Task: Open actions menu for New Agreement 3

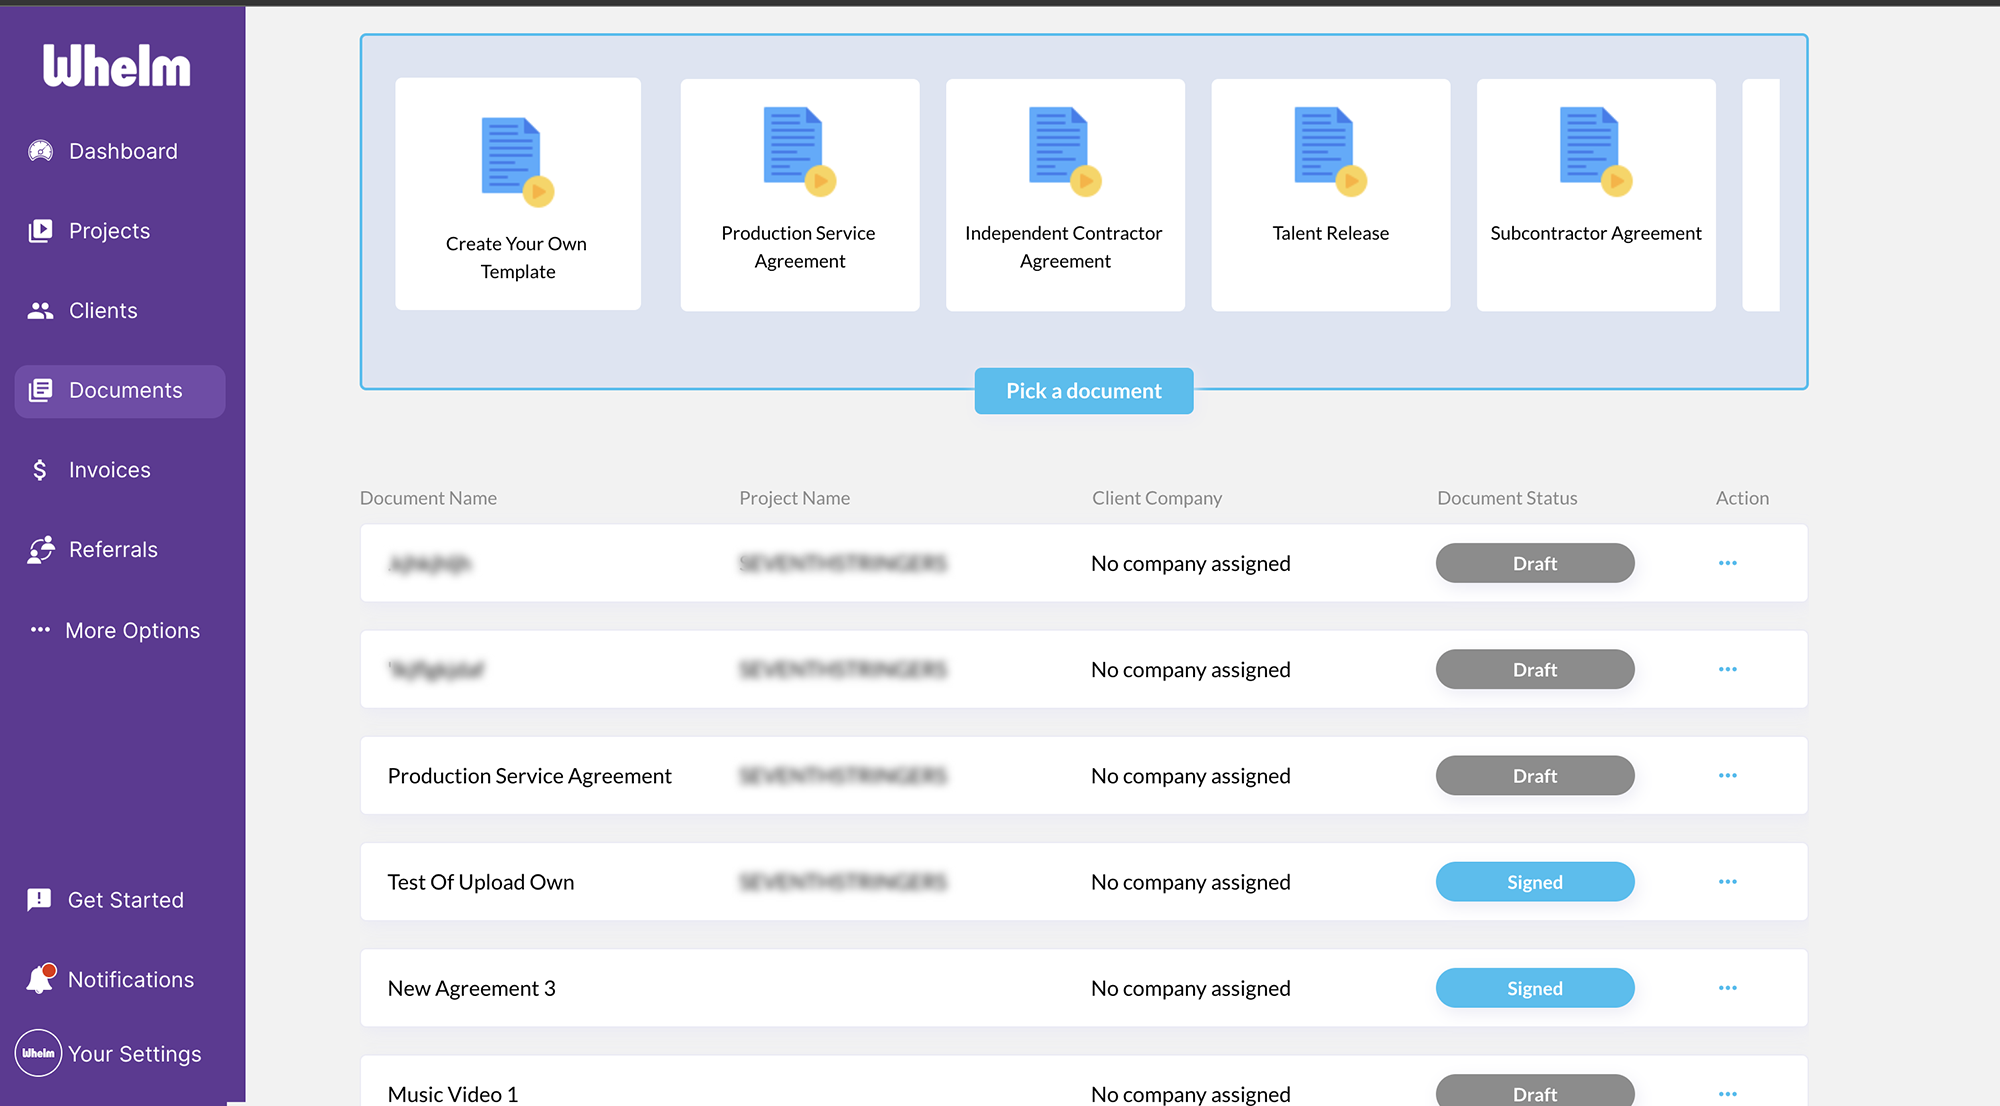Action: [x=1727, y=988]
